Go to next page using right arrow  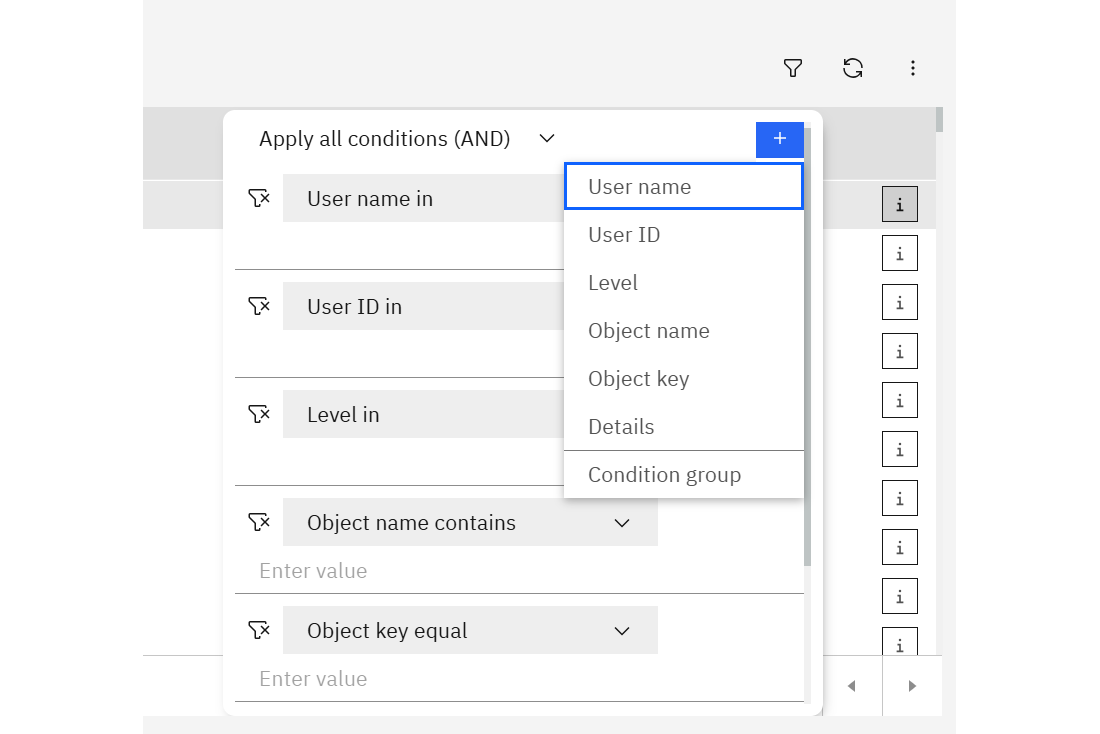[912, 686]
